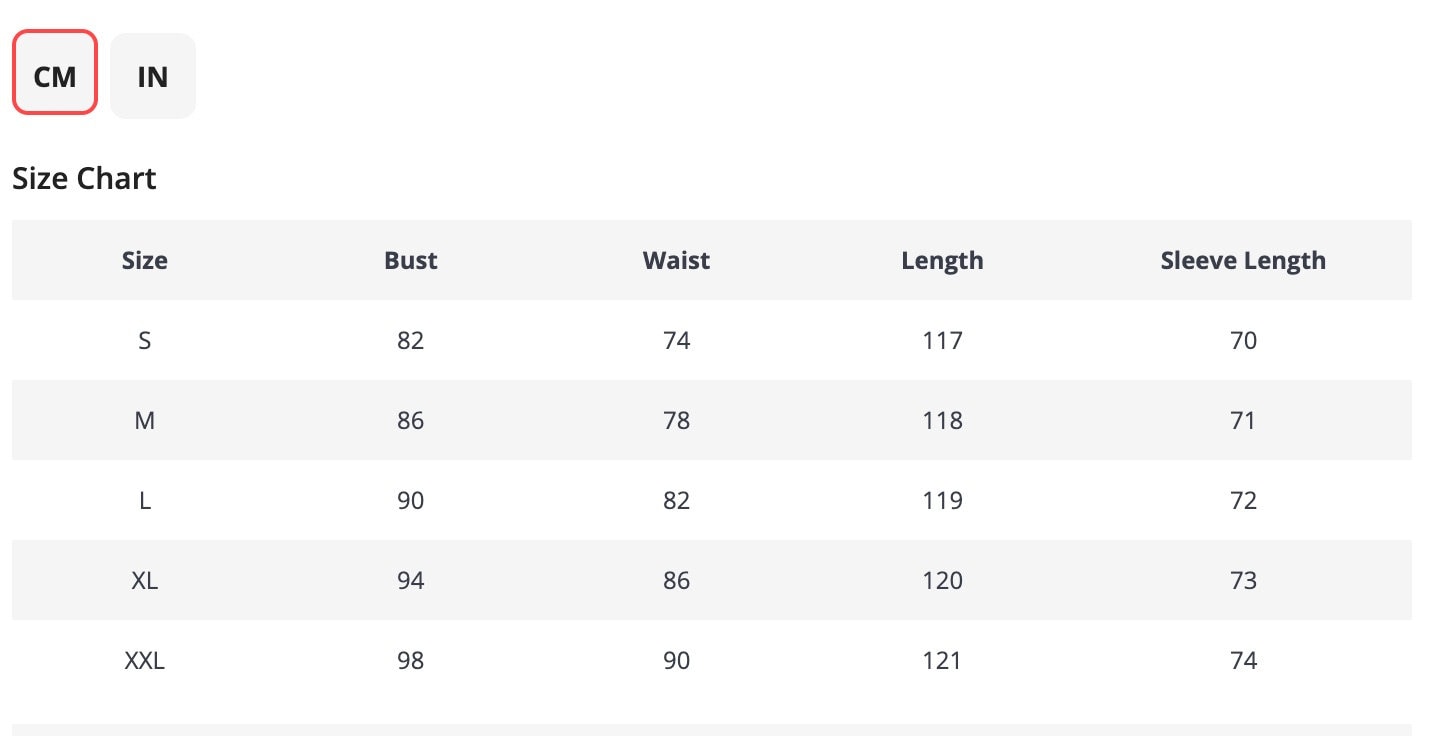Click the Size column header
The width and height of the screenshot is (1434, 736).
[145, 260]
